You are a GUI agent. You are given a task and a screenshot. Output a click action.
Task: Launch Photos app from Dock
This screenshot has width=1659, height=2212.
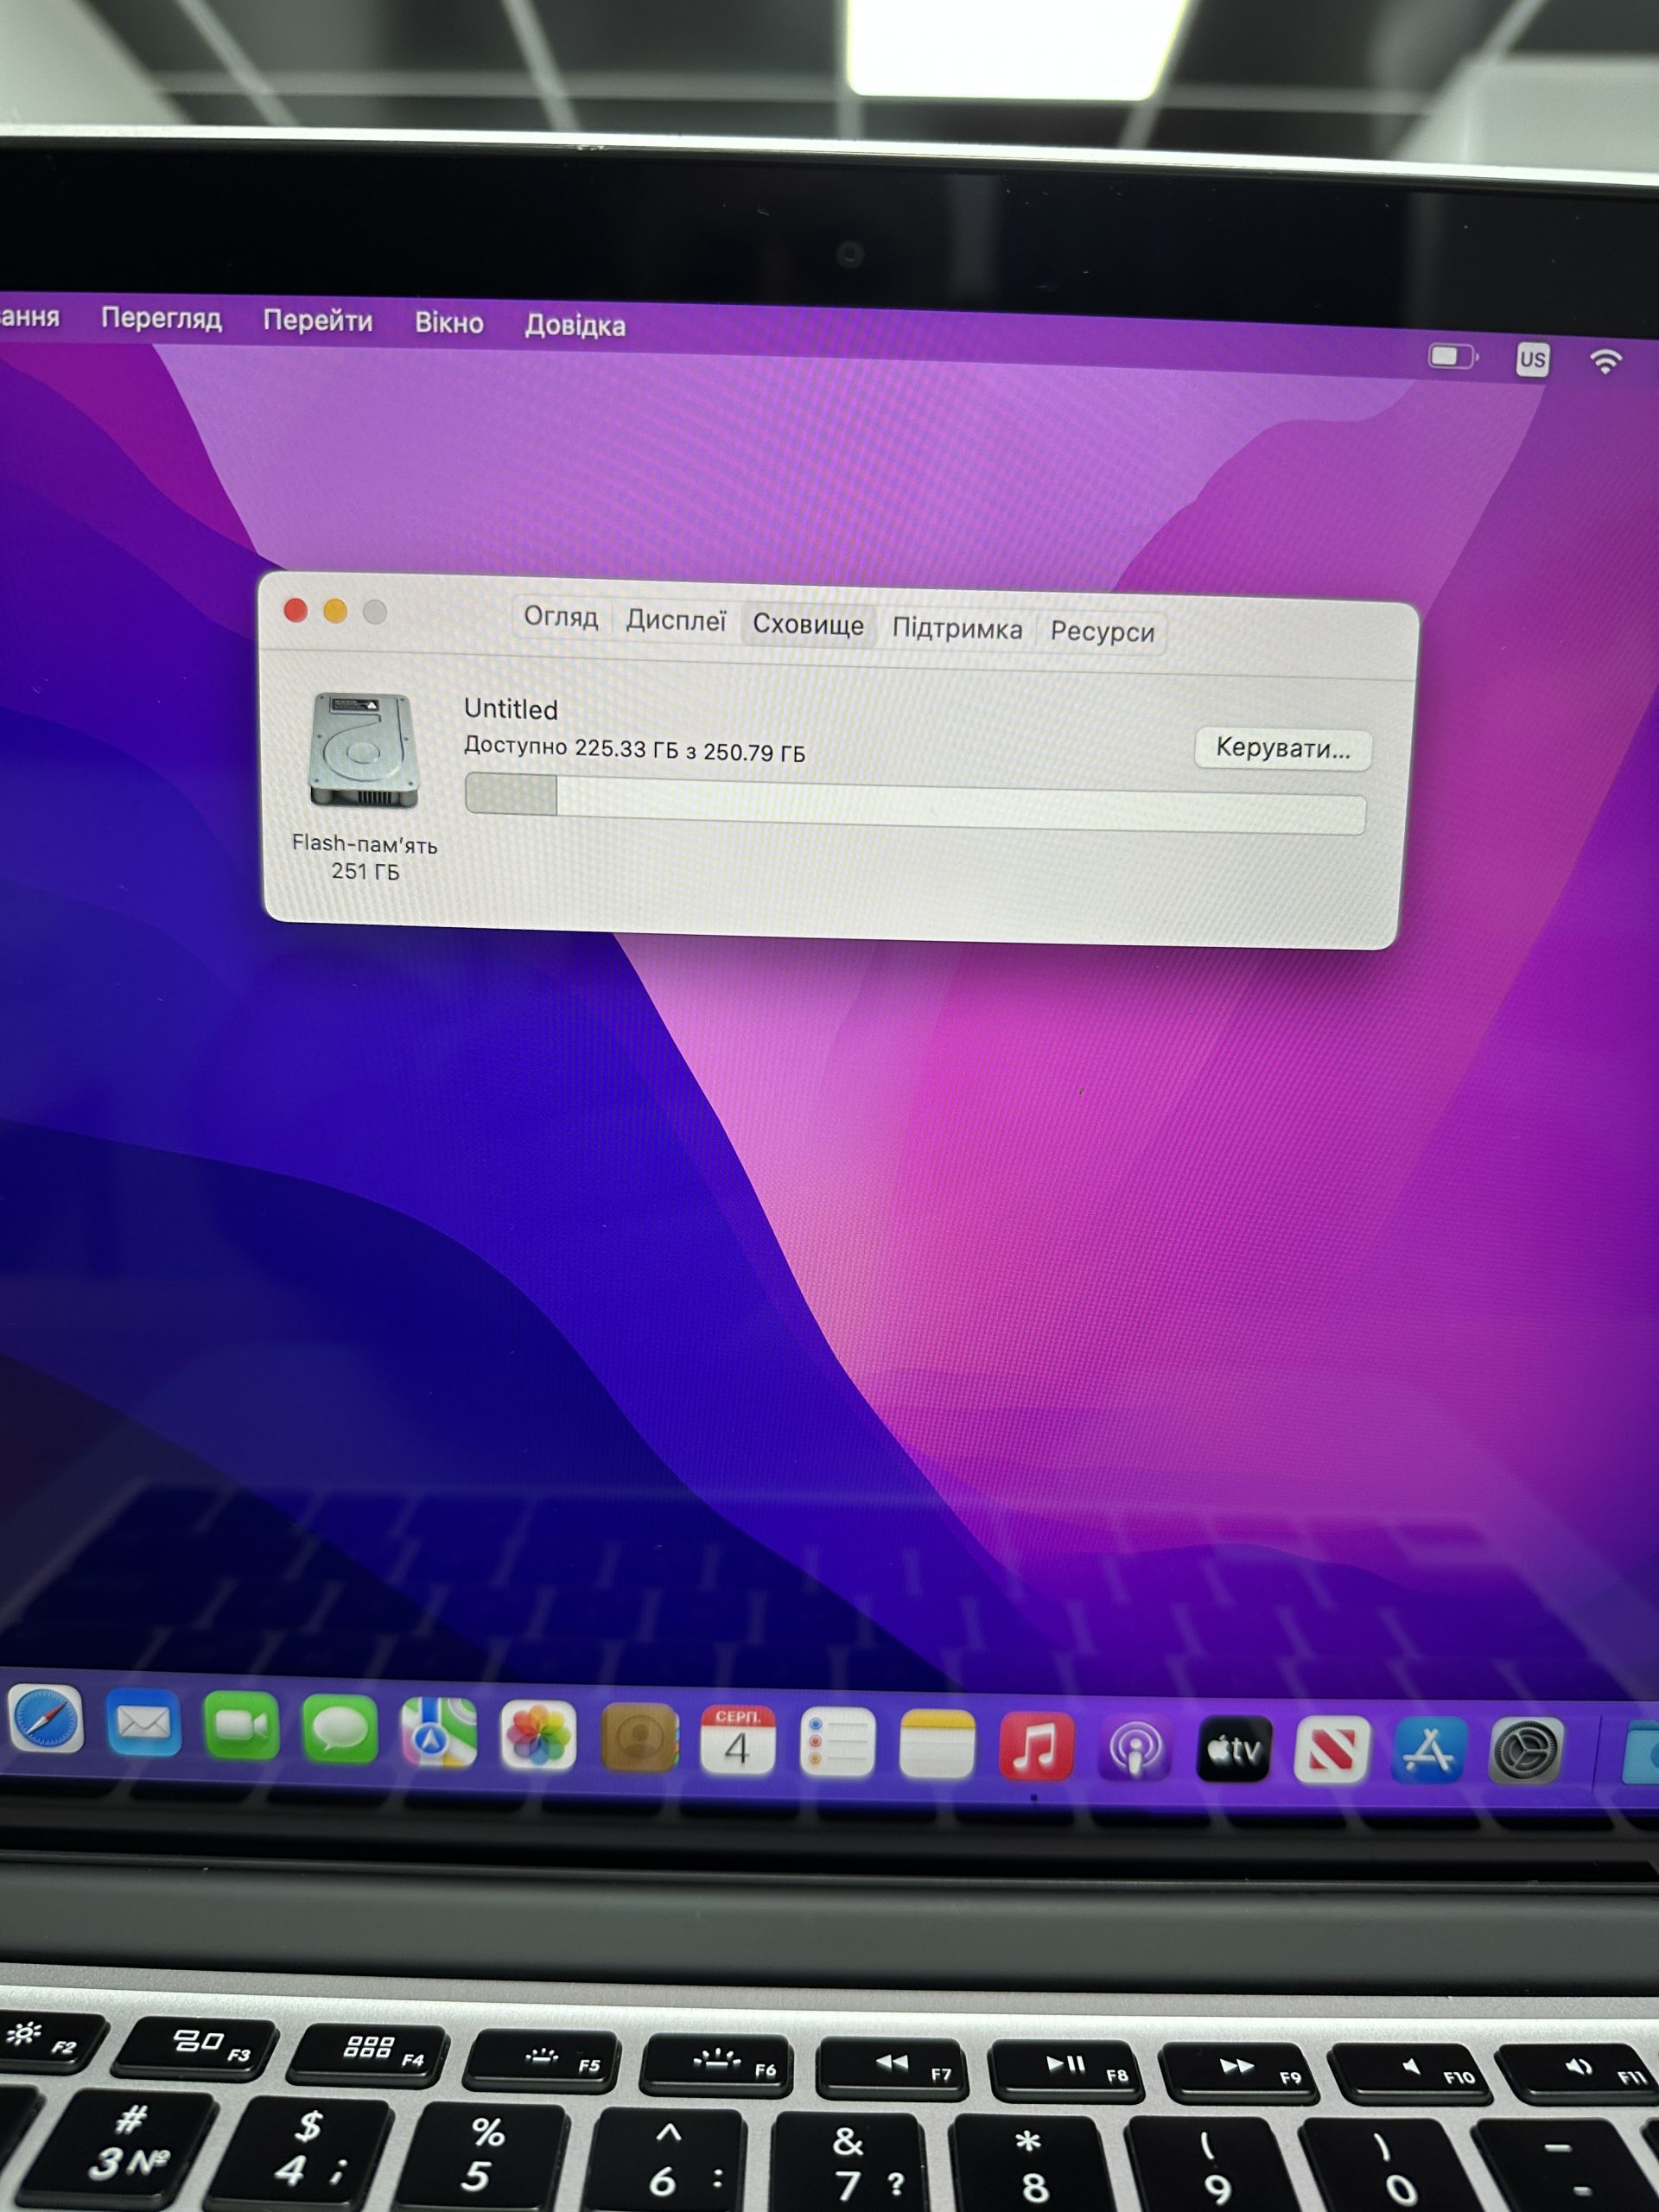tap(538, 1736)
